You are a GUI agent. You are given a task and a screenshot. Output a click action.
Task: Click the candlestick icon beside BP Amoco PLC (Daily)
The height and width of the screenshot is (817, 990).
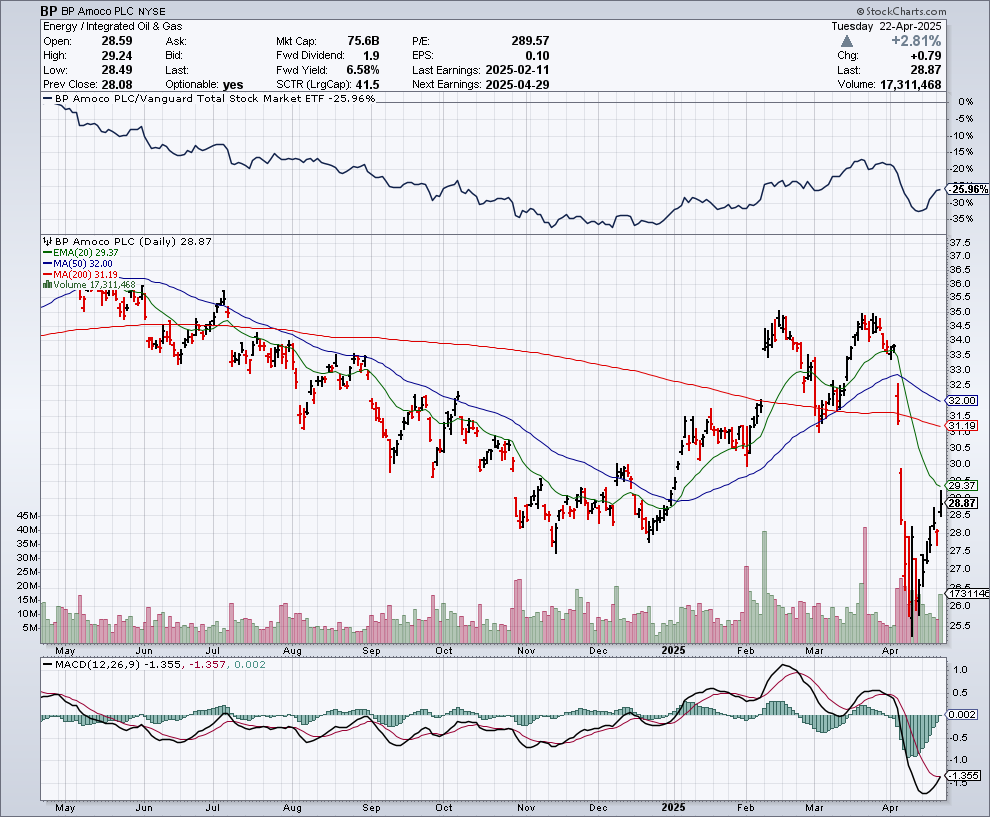46,241
